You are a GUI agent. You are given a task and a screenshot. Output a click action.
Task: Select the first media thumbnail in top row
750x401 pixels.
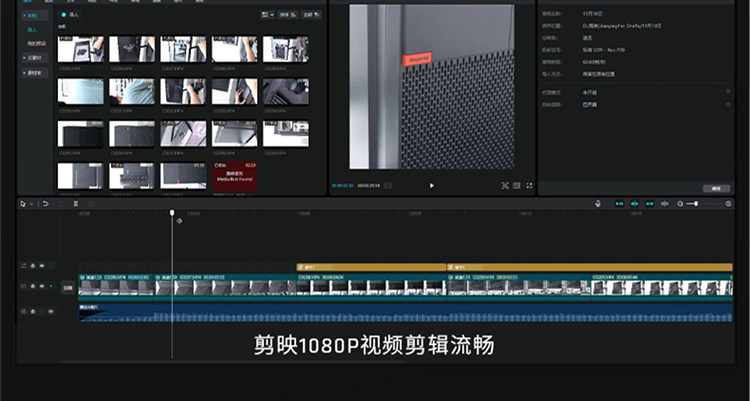[x=80, y=49]
